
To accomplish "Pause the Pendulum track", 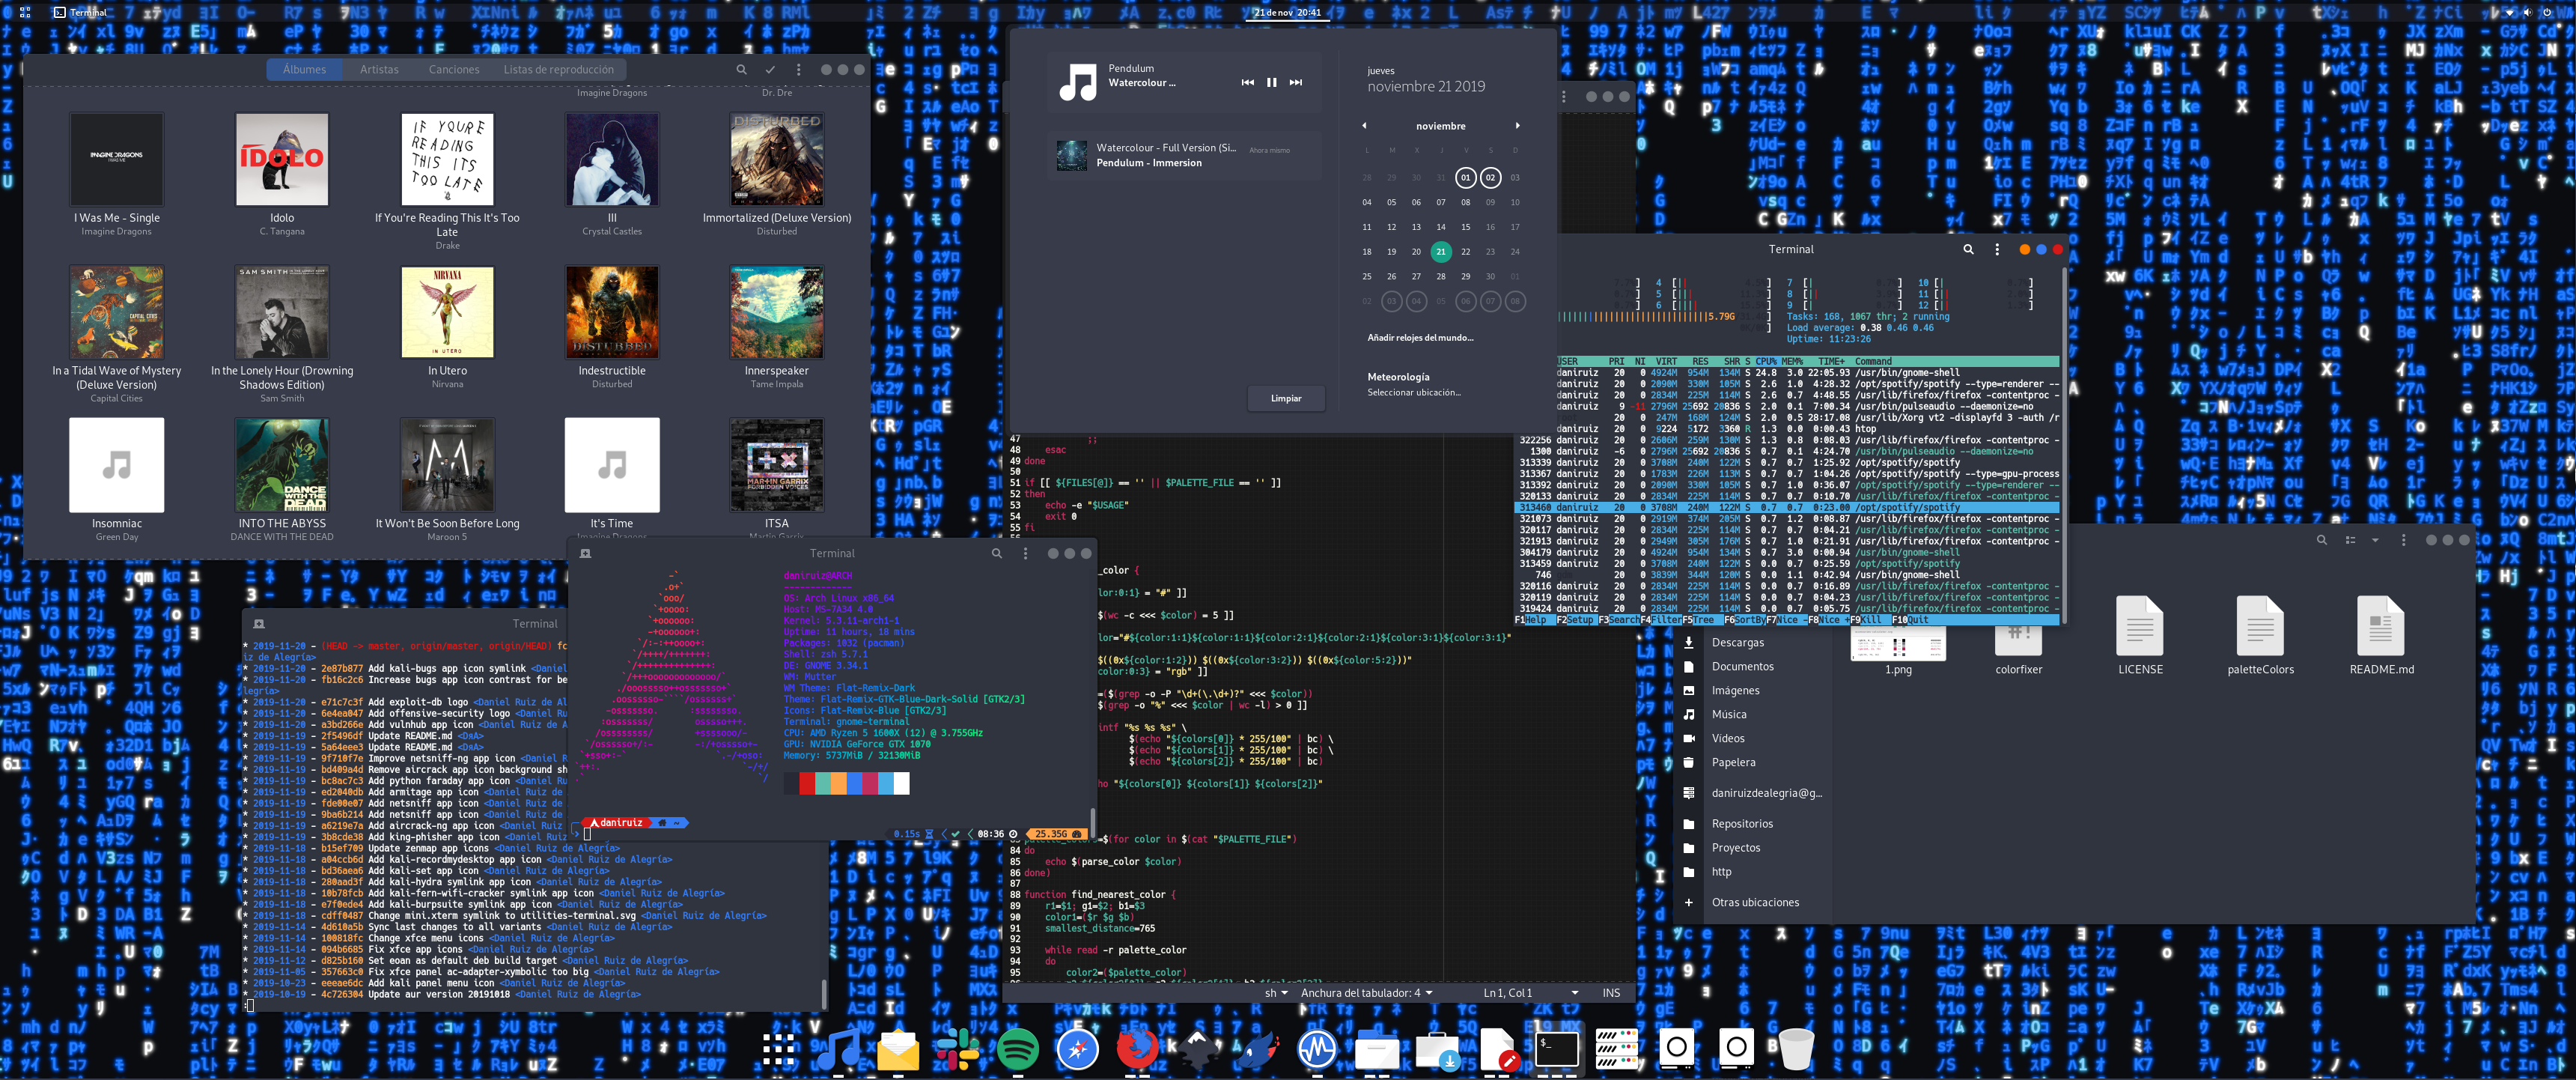I will tap(1271, 83).
